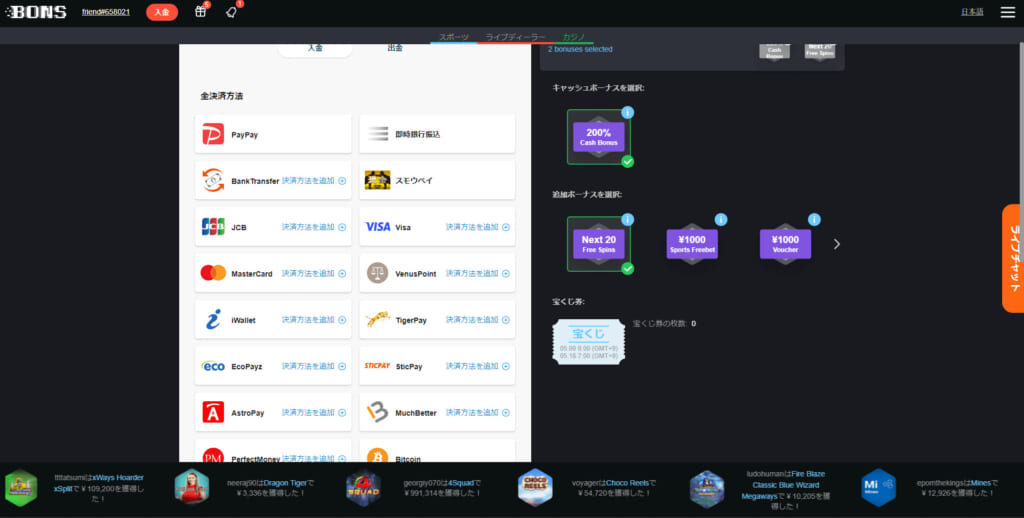Select PayPay payment method
The height and width of the screenshot is (518, 1024).
tap(273, 134)
